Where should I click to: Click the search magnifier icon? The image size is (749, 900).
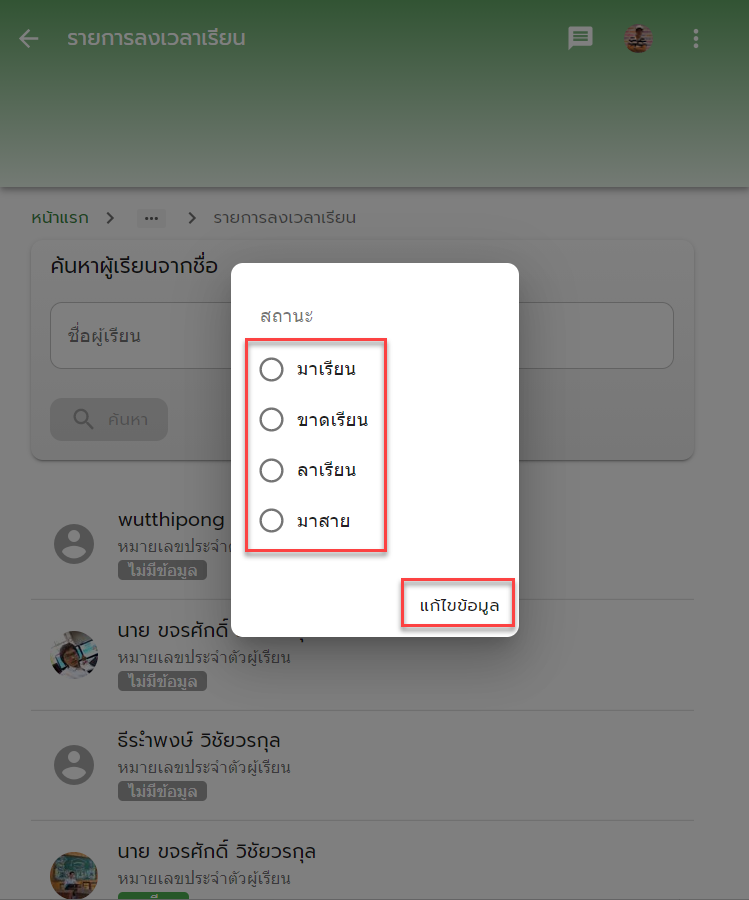pos(83,419)
